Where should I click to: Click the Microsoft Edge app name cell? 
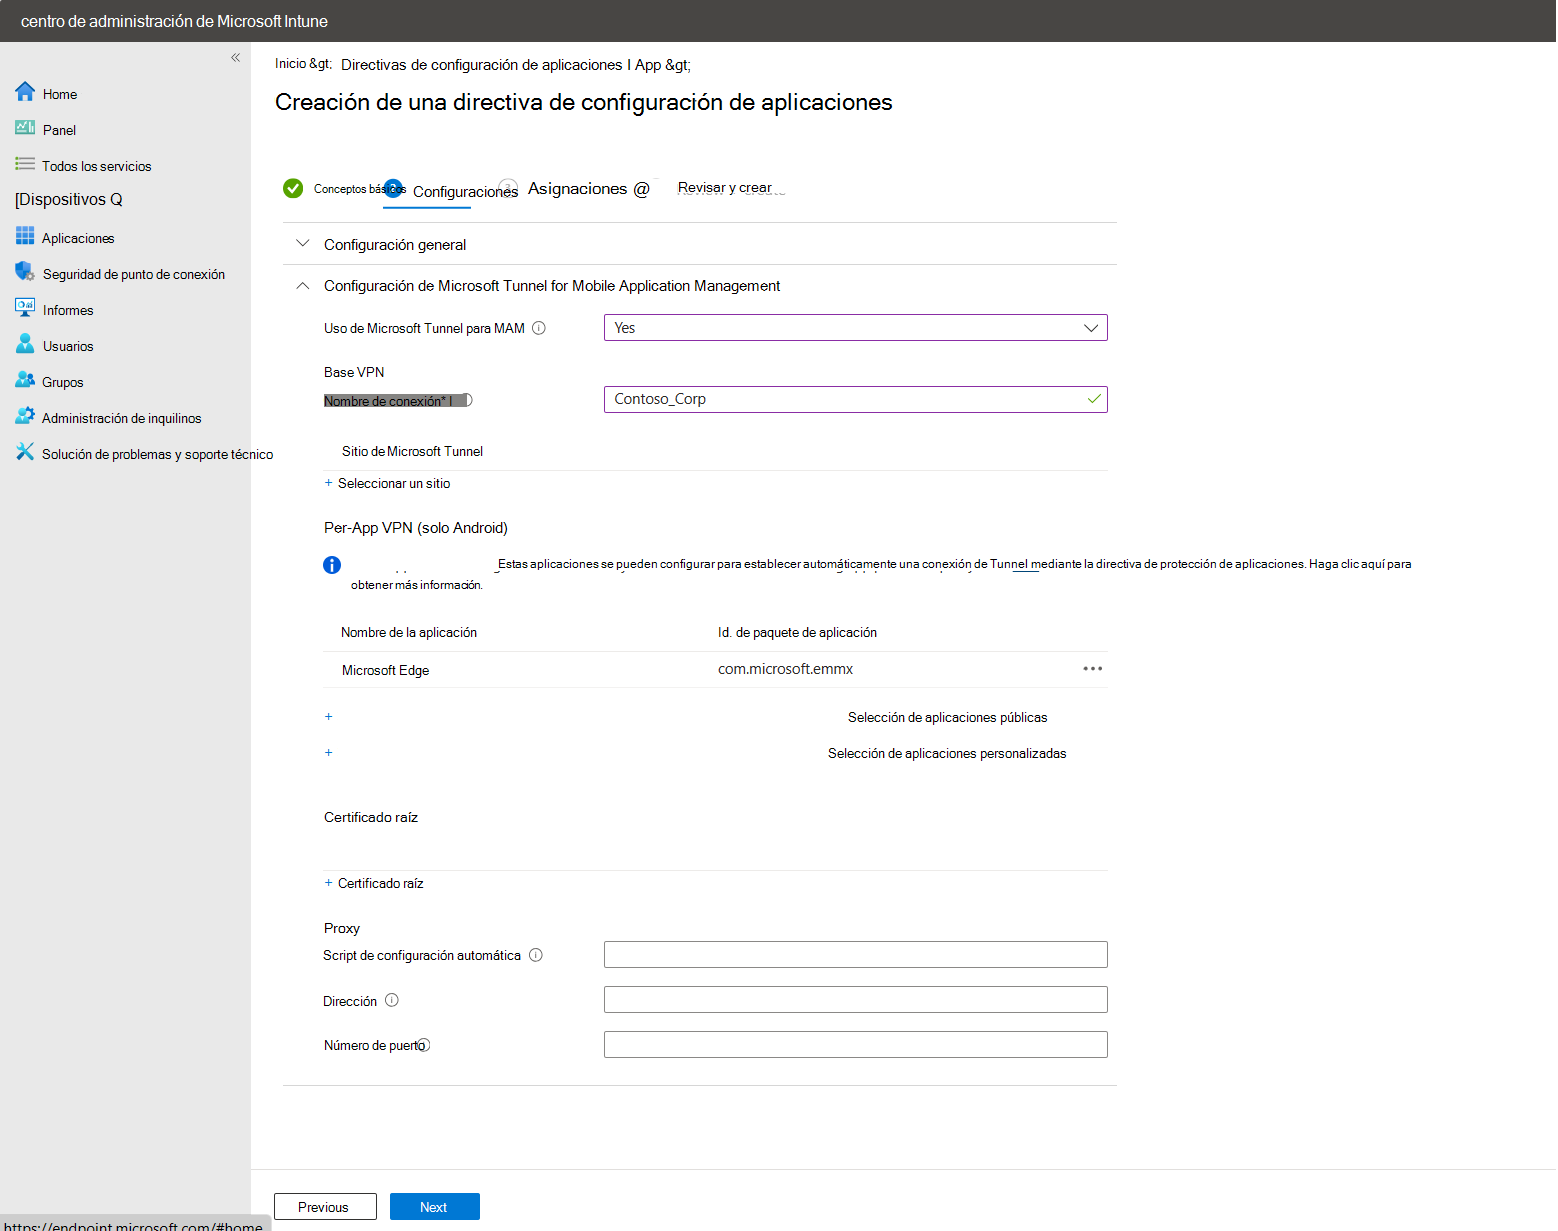coord(385,671)
